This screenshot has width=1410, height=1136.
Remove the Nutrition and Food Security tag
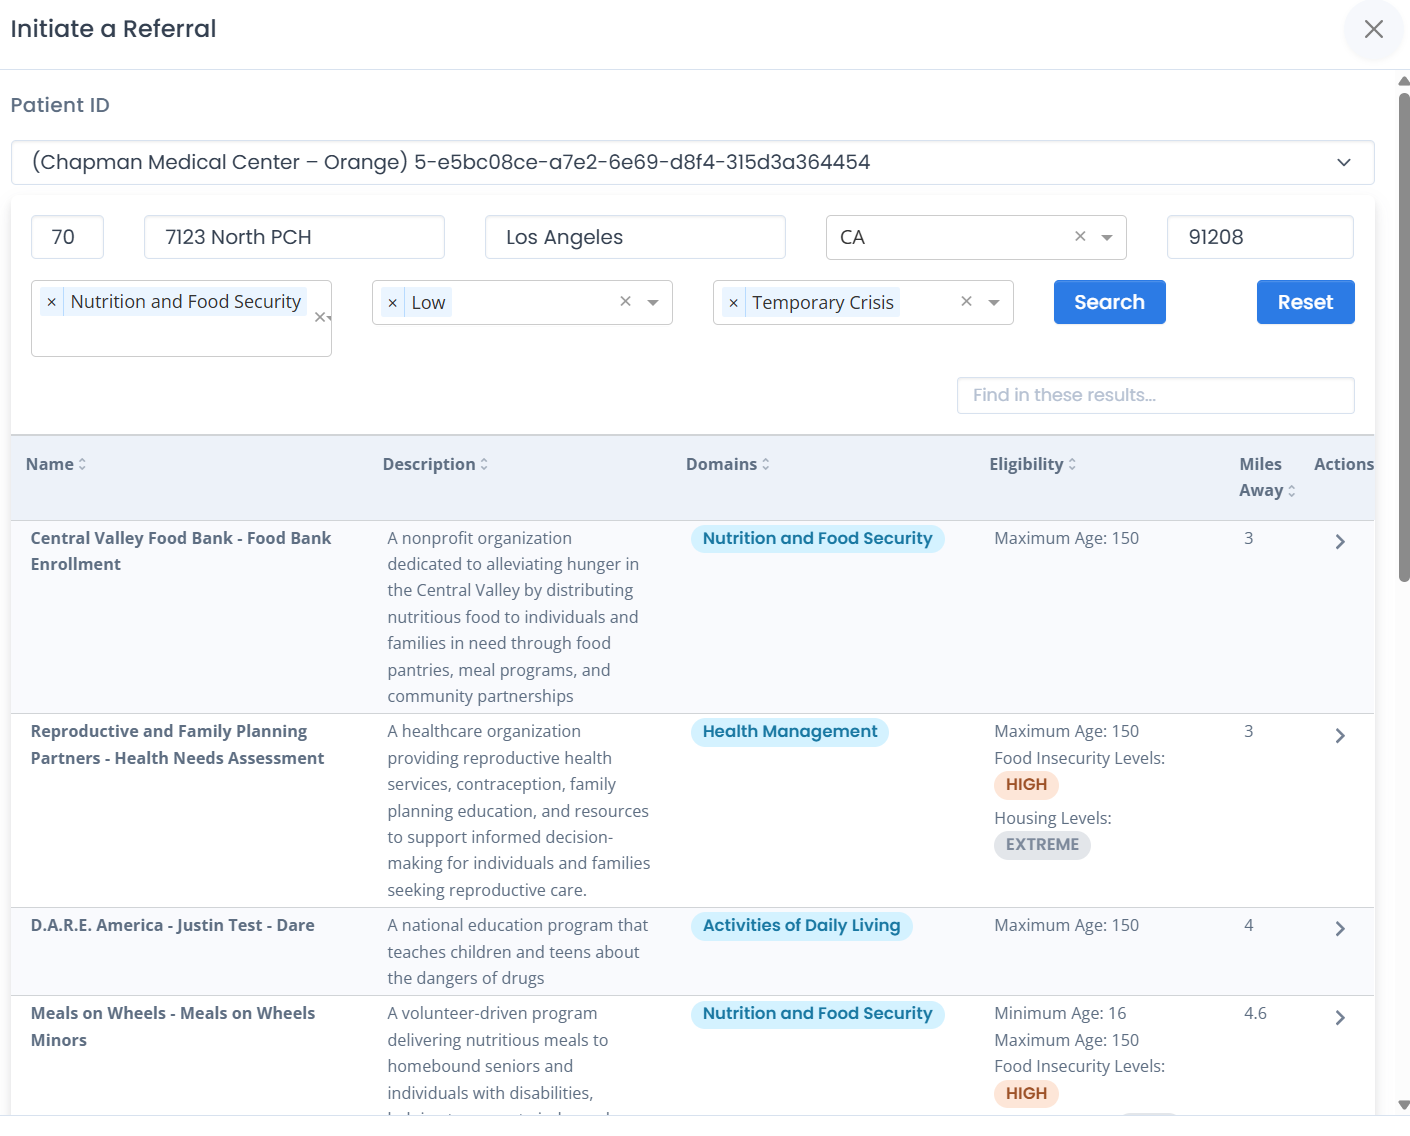coord(51,302)
